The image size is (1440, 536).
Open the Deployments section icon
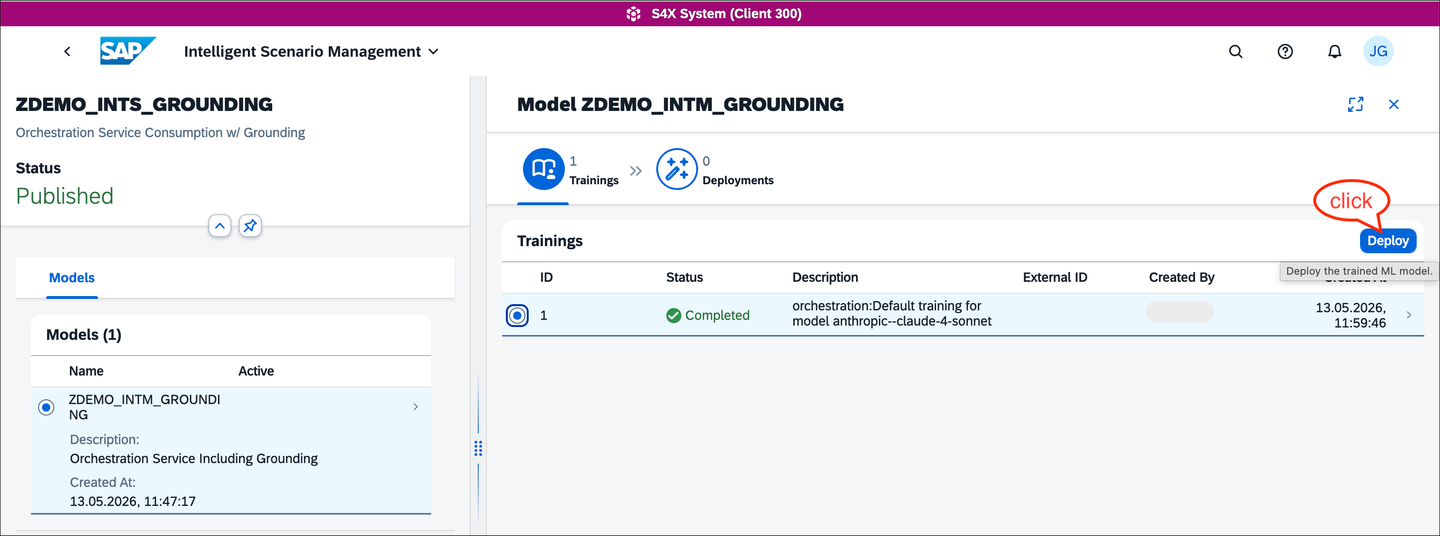677,169
